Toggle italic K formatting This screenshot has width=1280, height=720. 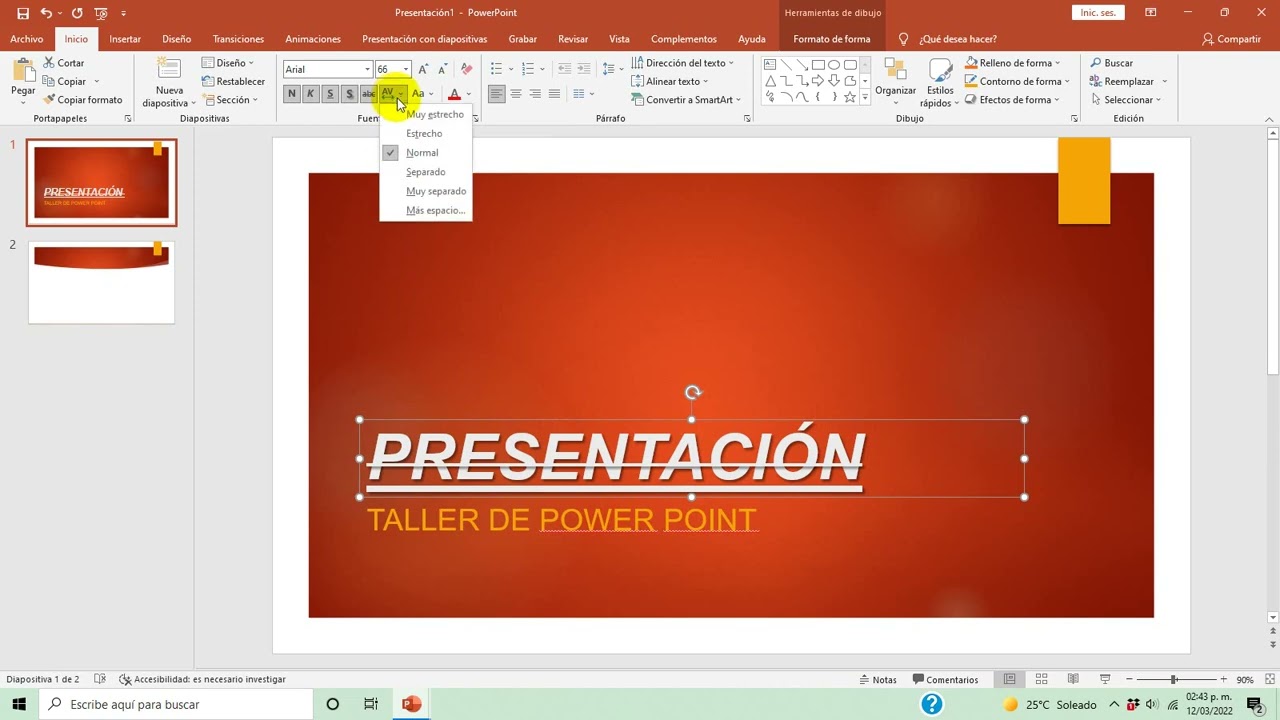pyautogui.click(x=310, y=94)
